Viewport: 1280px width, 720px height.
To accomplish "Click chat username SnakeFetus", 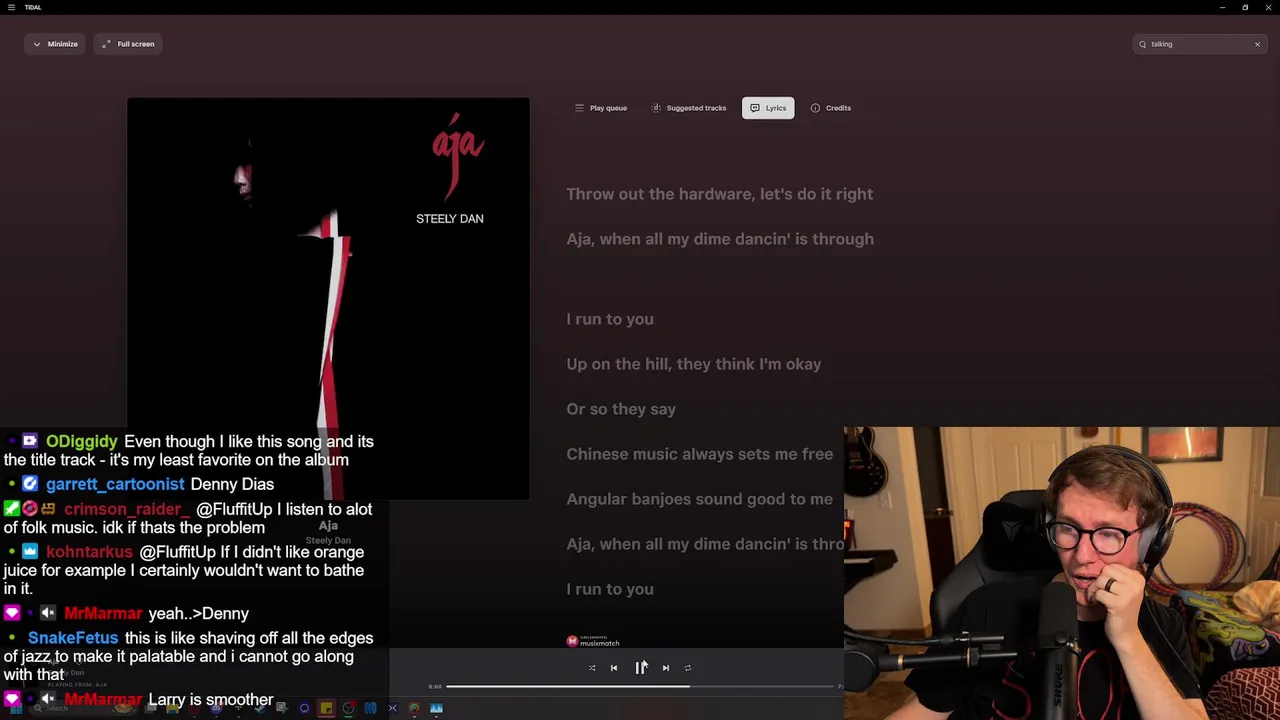I will click(73, 638).
